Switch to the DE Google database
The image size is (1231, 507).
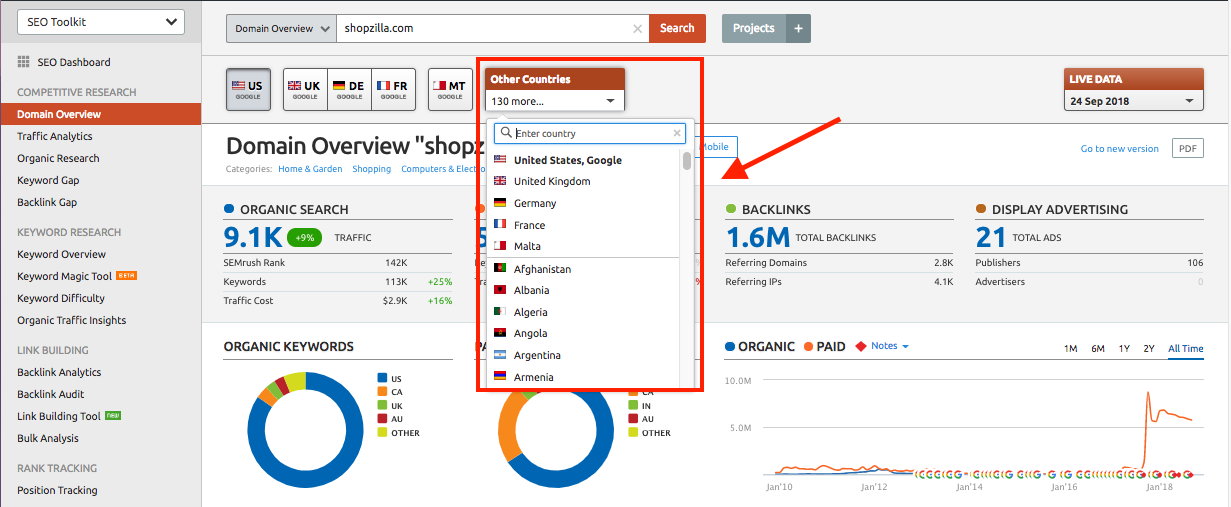pos(349,89)
